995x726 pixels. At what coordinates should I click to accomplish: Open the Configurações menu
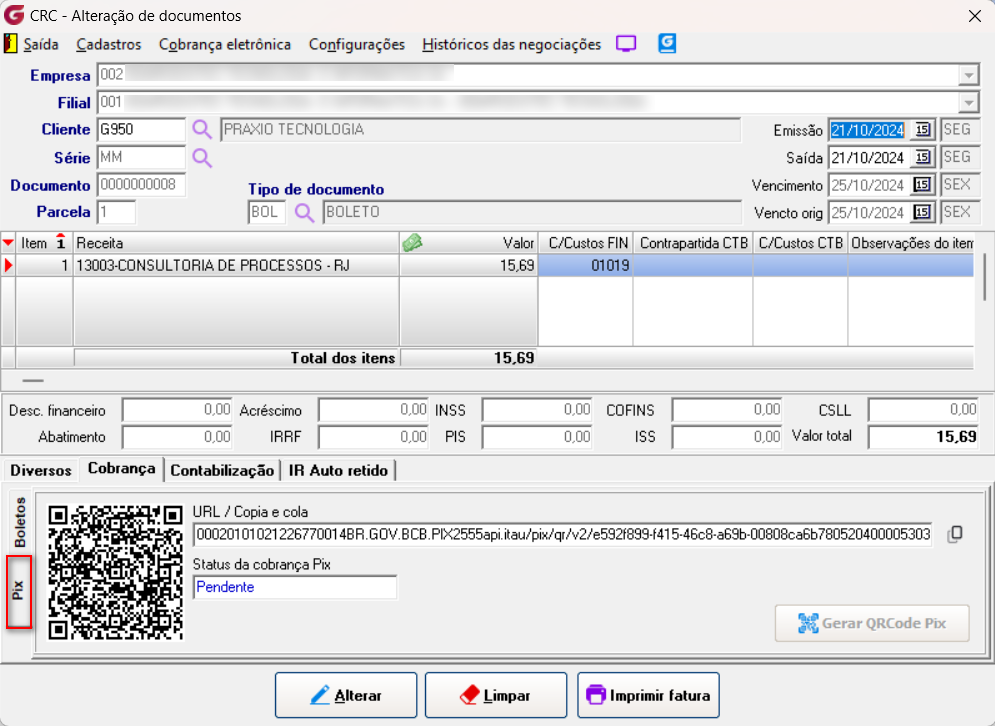click(357, 44)
